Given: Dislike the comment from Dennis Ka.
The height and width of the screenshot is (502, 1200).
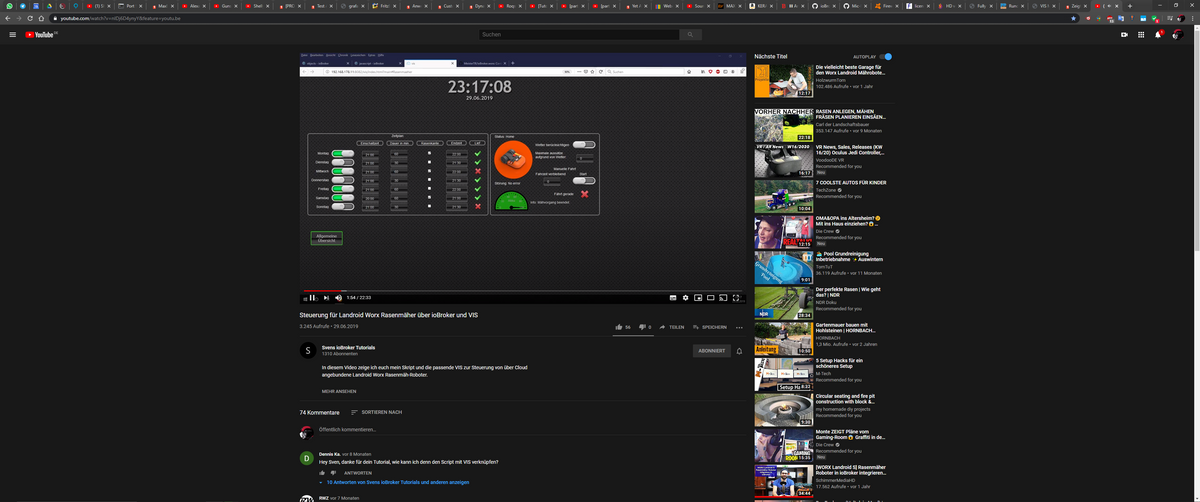Looking at the screenshot, I should pyautogui.click(x=334, y=472).
